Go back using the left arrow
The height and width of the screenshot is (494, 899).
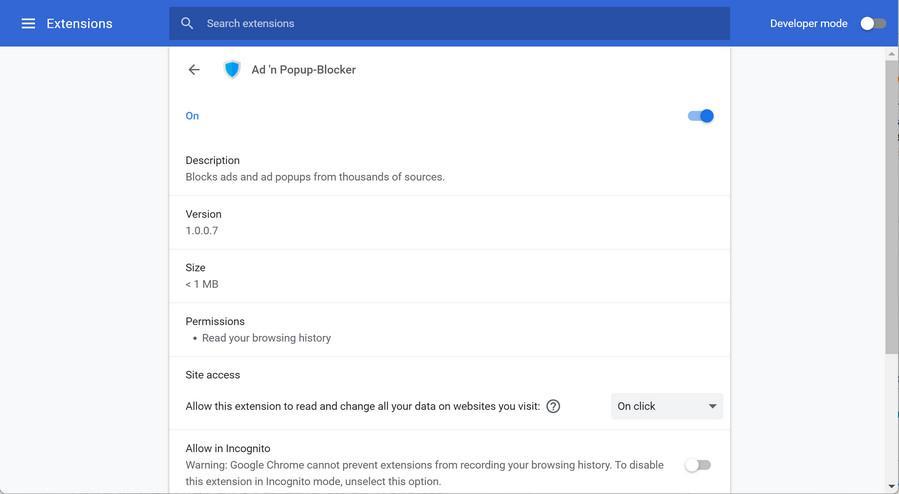click(194, 70)
